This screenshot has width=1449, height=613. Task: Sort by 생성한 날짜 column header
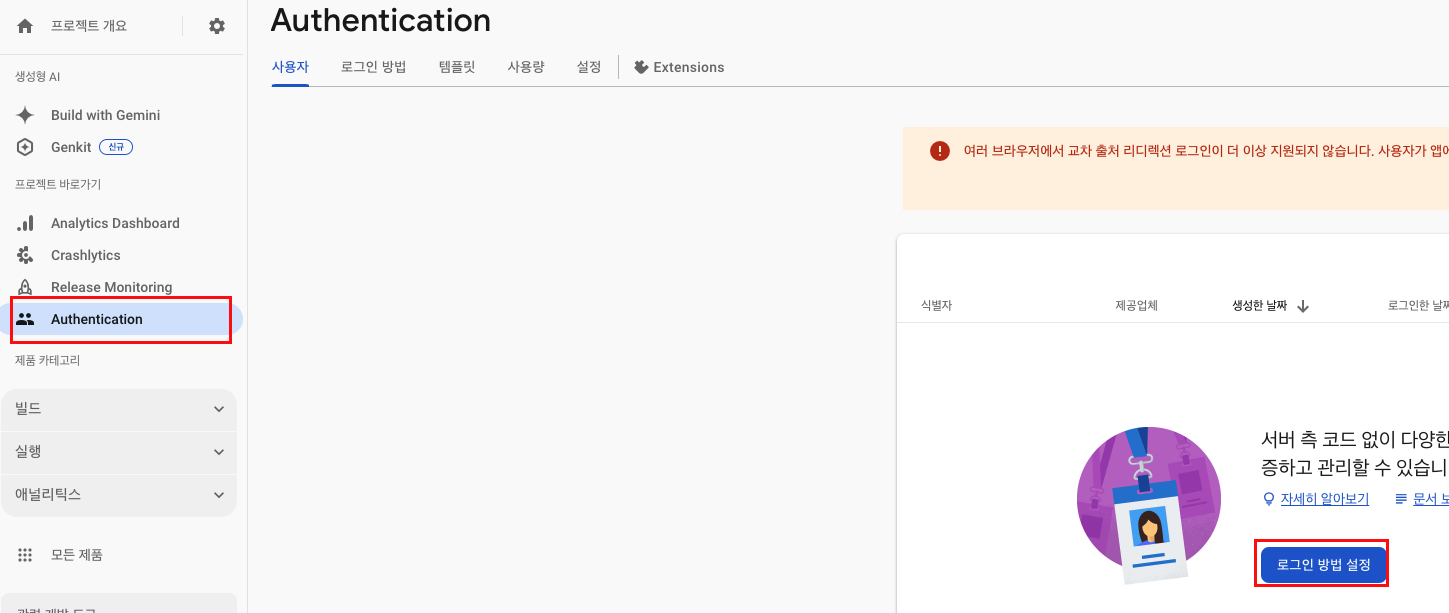tap(1260, 306)
